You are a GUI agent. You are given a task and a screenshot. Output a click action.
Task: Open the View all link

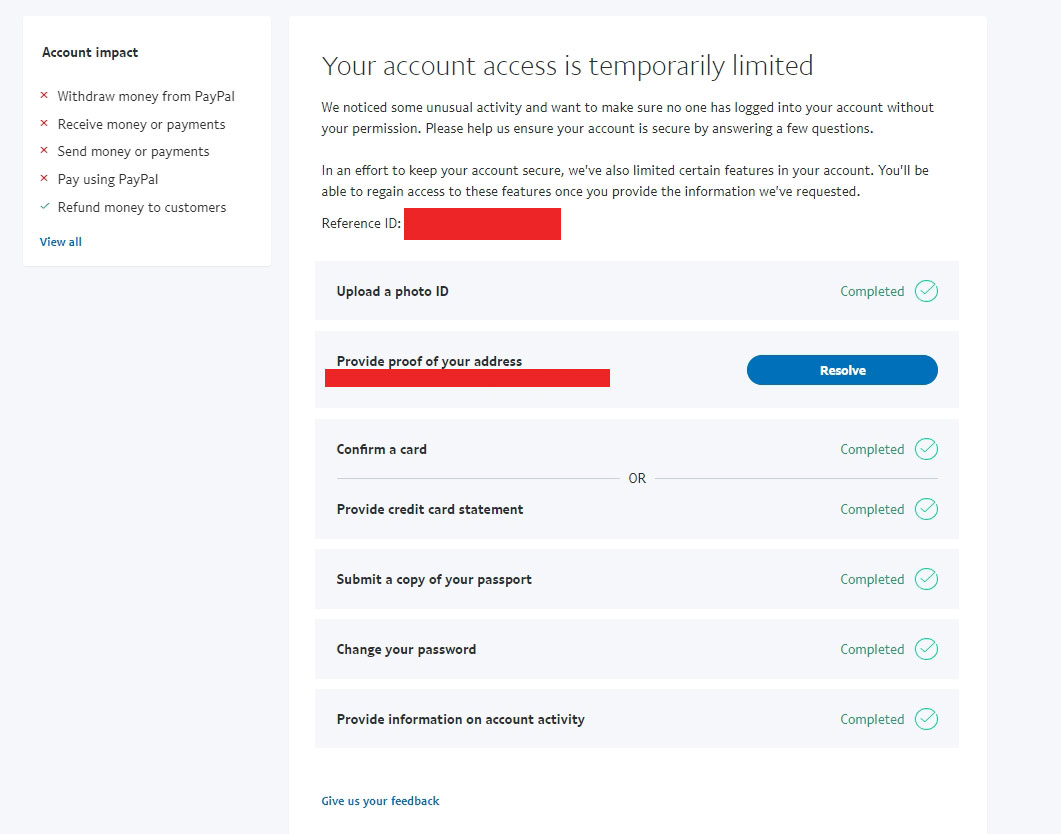point(61,242)
